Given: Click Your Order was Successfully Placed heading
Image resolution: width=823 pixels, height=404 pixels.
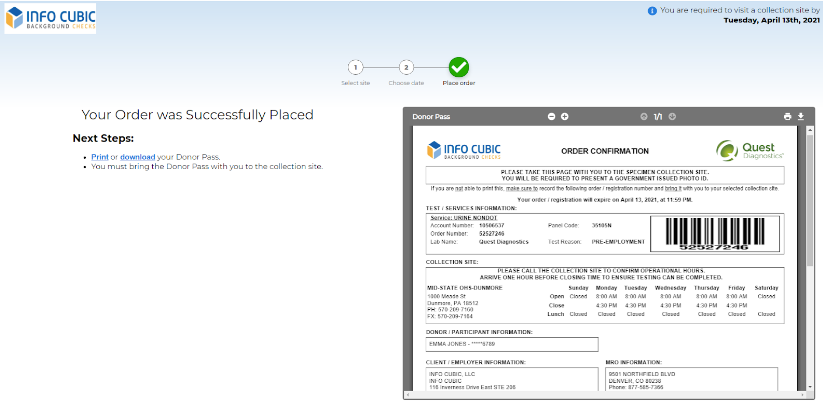Looking at the screenshot, I should [197, 114].
